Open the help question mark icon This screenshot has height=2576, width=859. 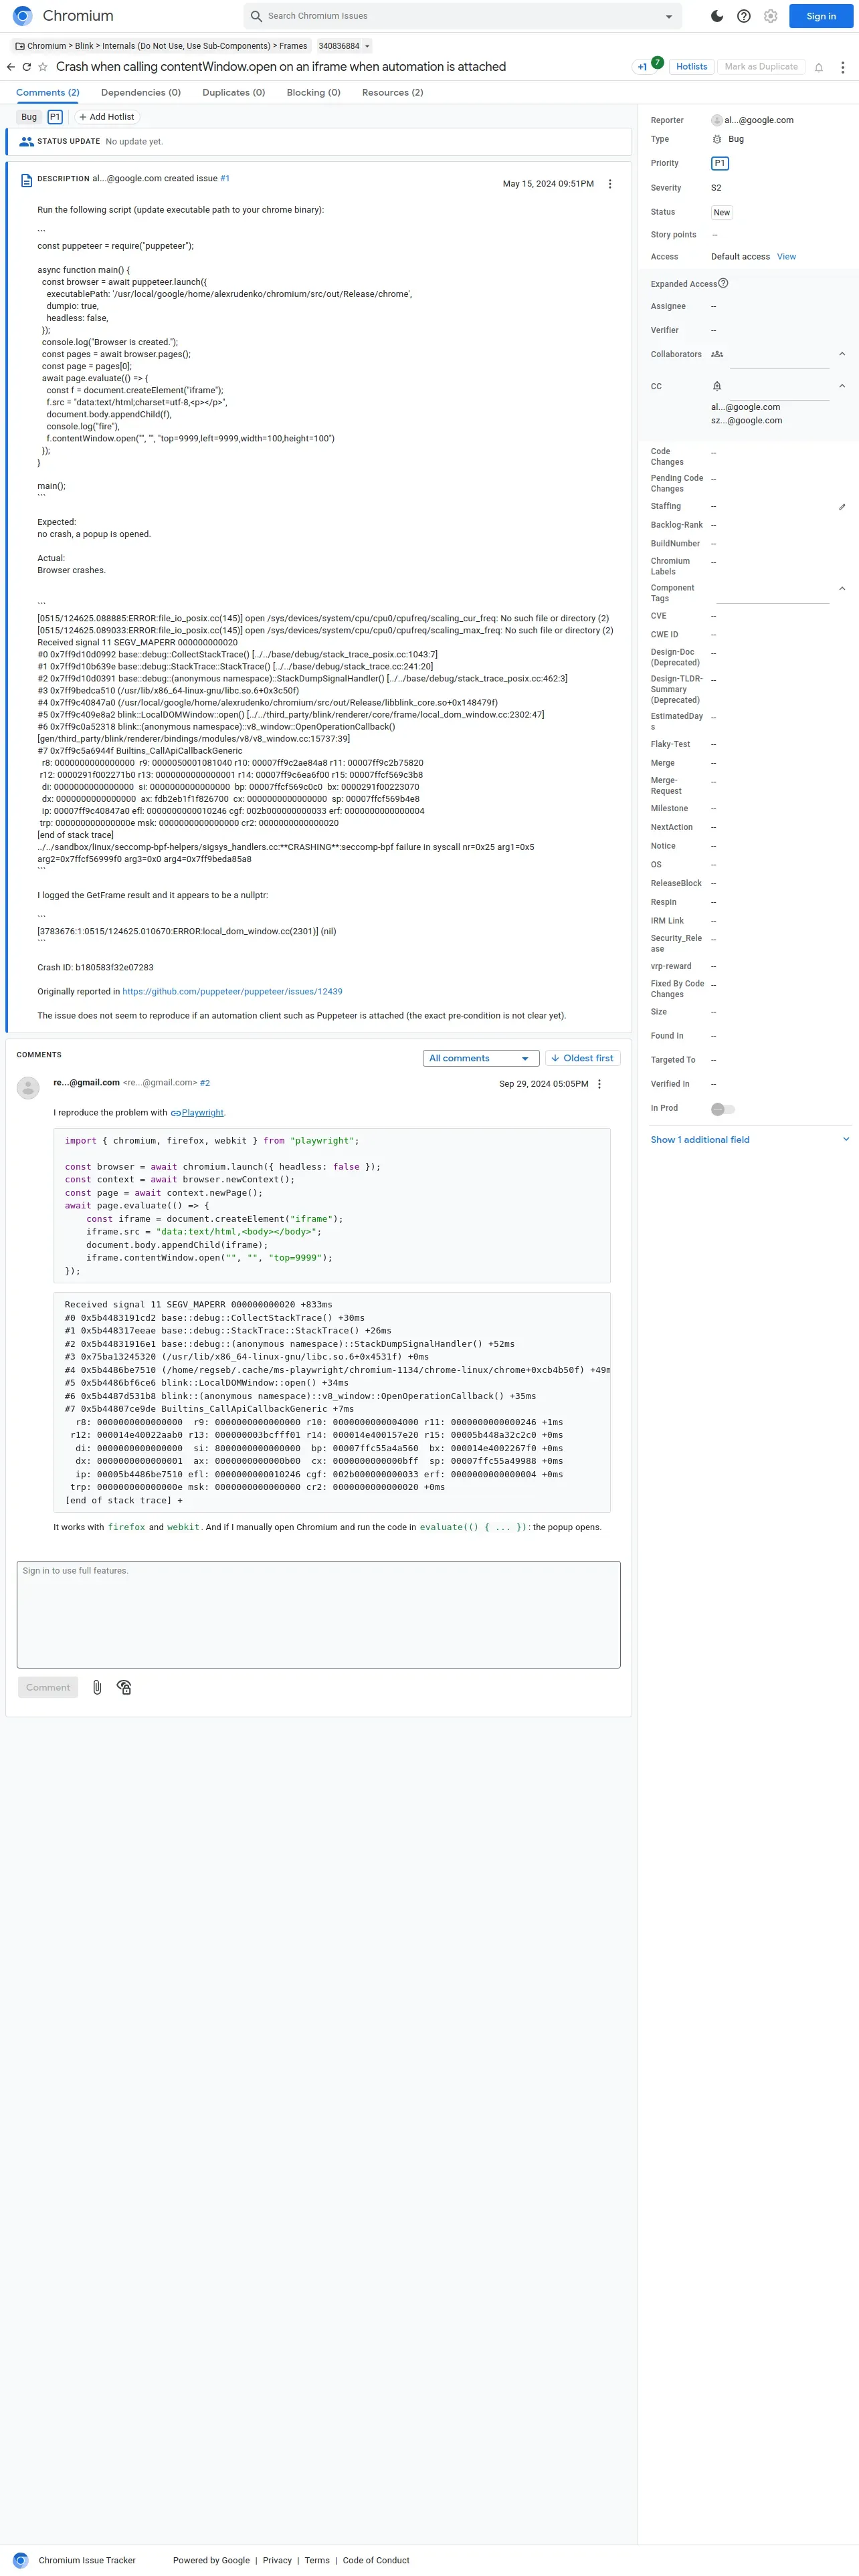744,16
